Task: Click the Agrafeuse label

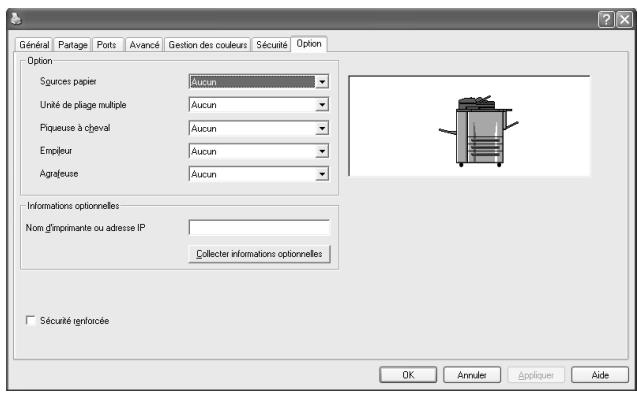Action: (59, 174)
